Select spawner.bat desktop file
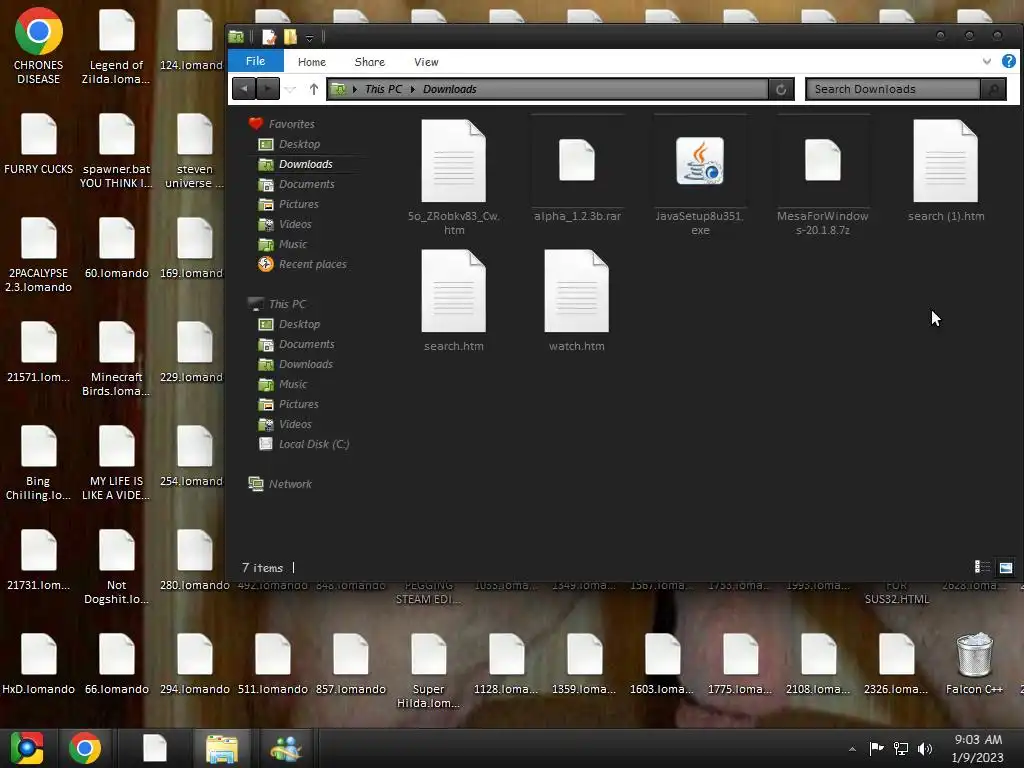The height and width of the screenshot is (768, 1024). 116,150
